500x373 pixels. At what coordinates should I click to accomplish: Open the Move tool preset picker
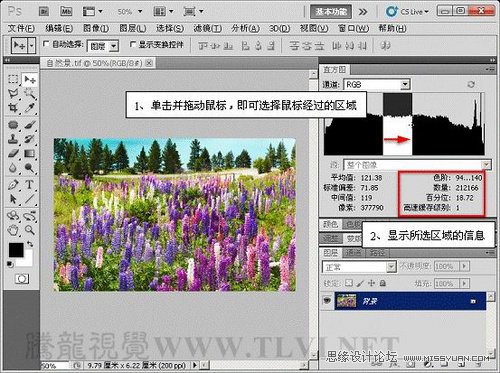coord(31,45)
